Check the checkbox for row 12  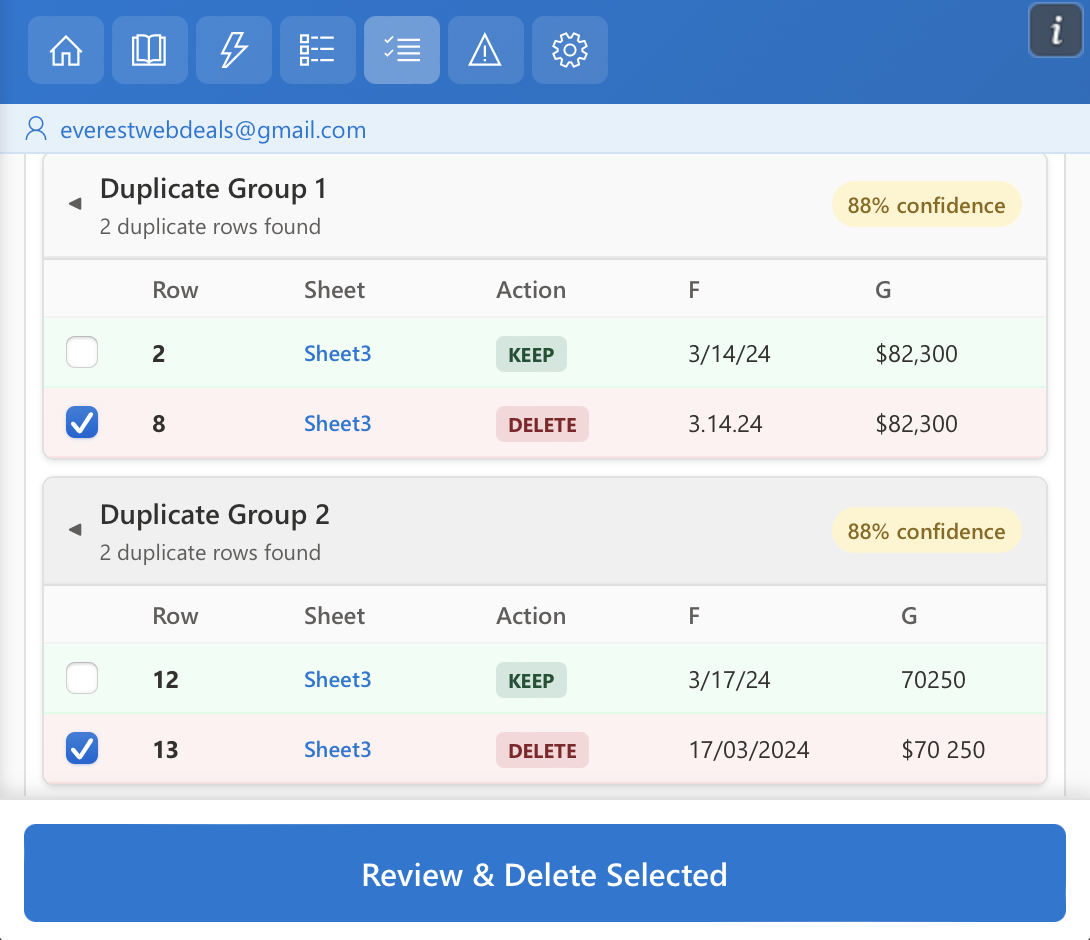(81, 678)
